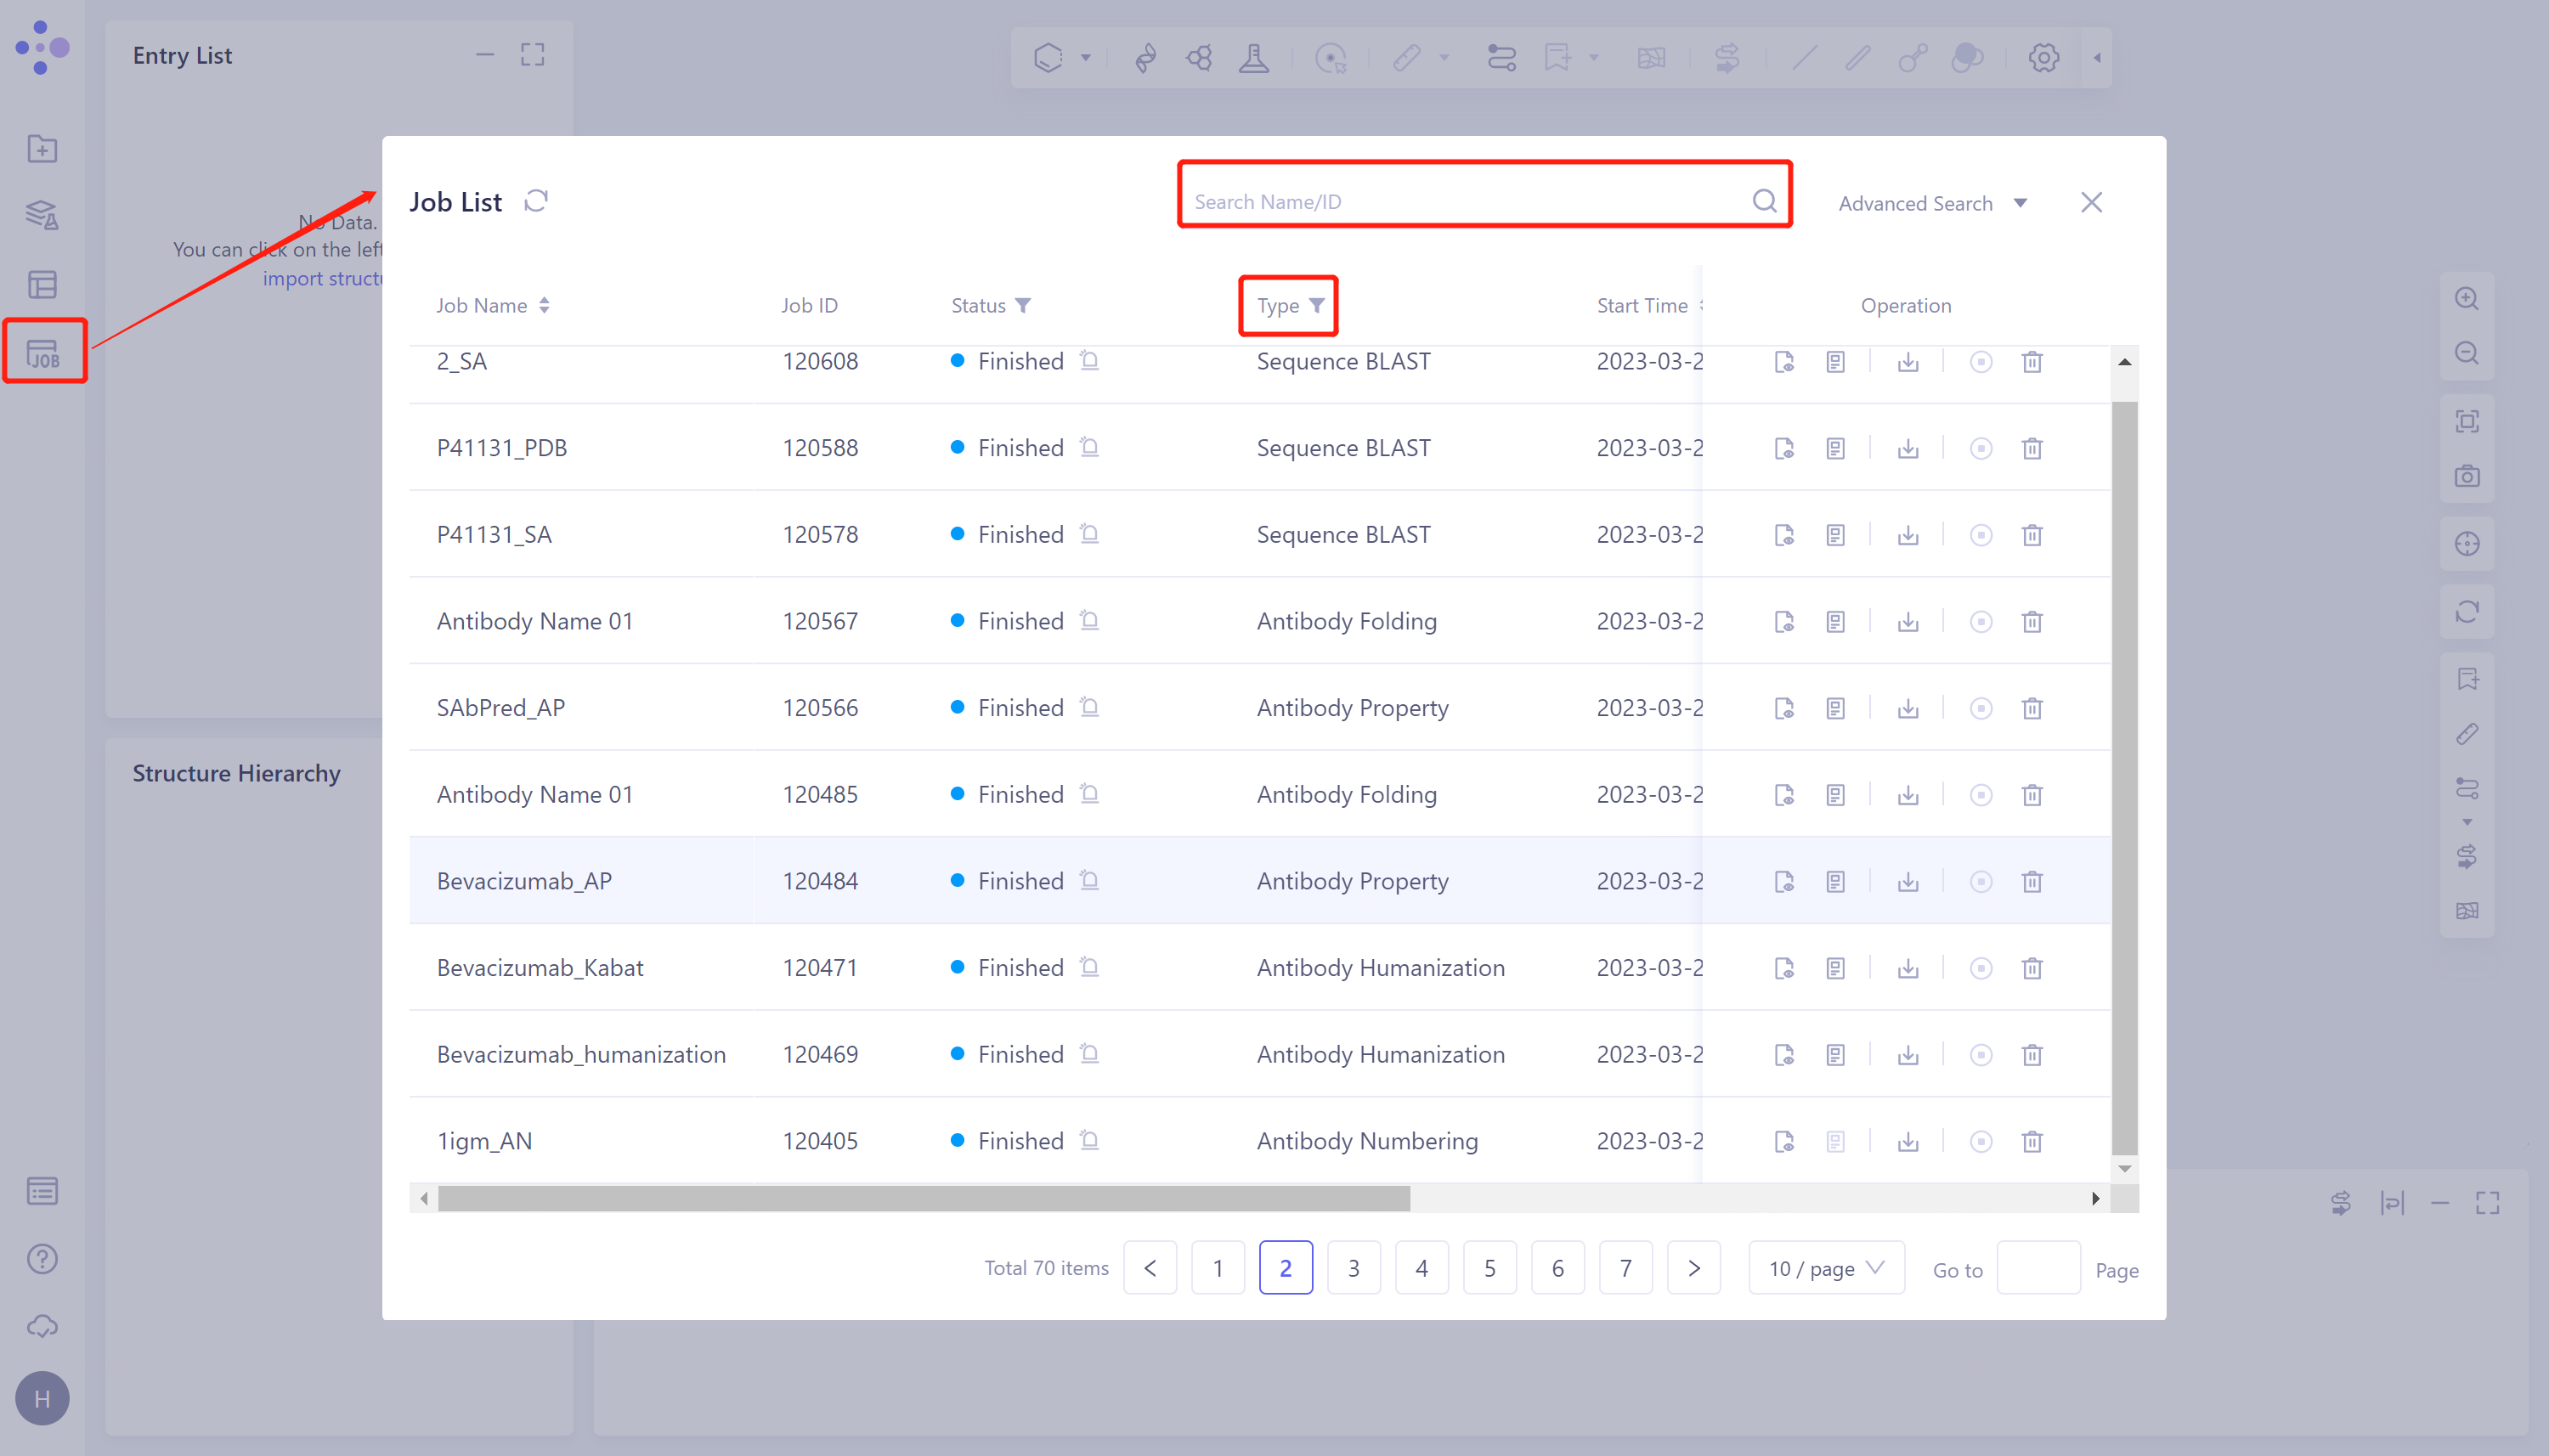Viewport: 2549px width, 1456px height.
Task: Download results of P41131_SA job
Action: click(1908, 535)
